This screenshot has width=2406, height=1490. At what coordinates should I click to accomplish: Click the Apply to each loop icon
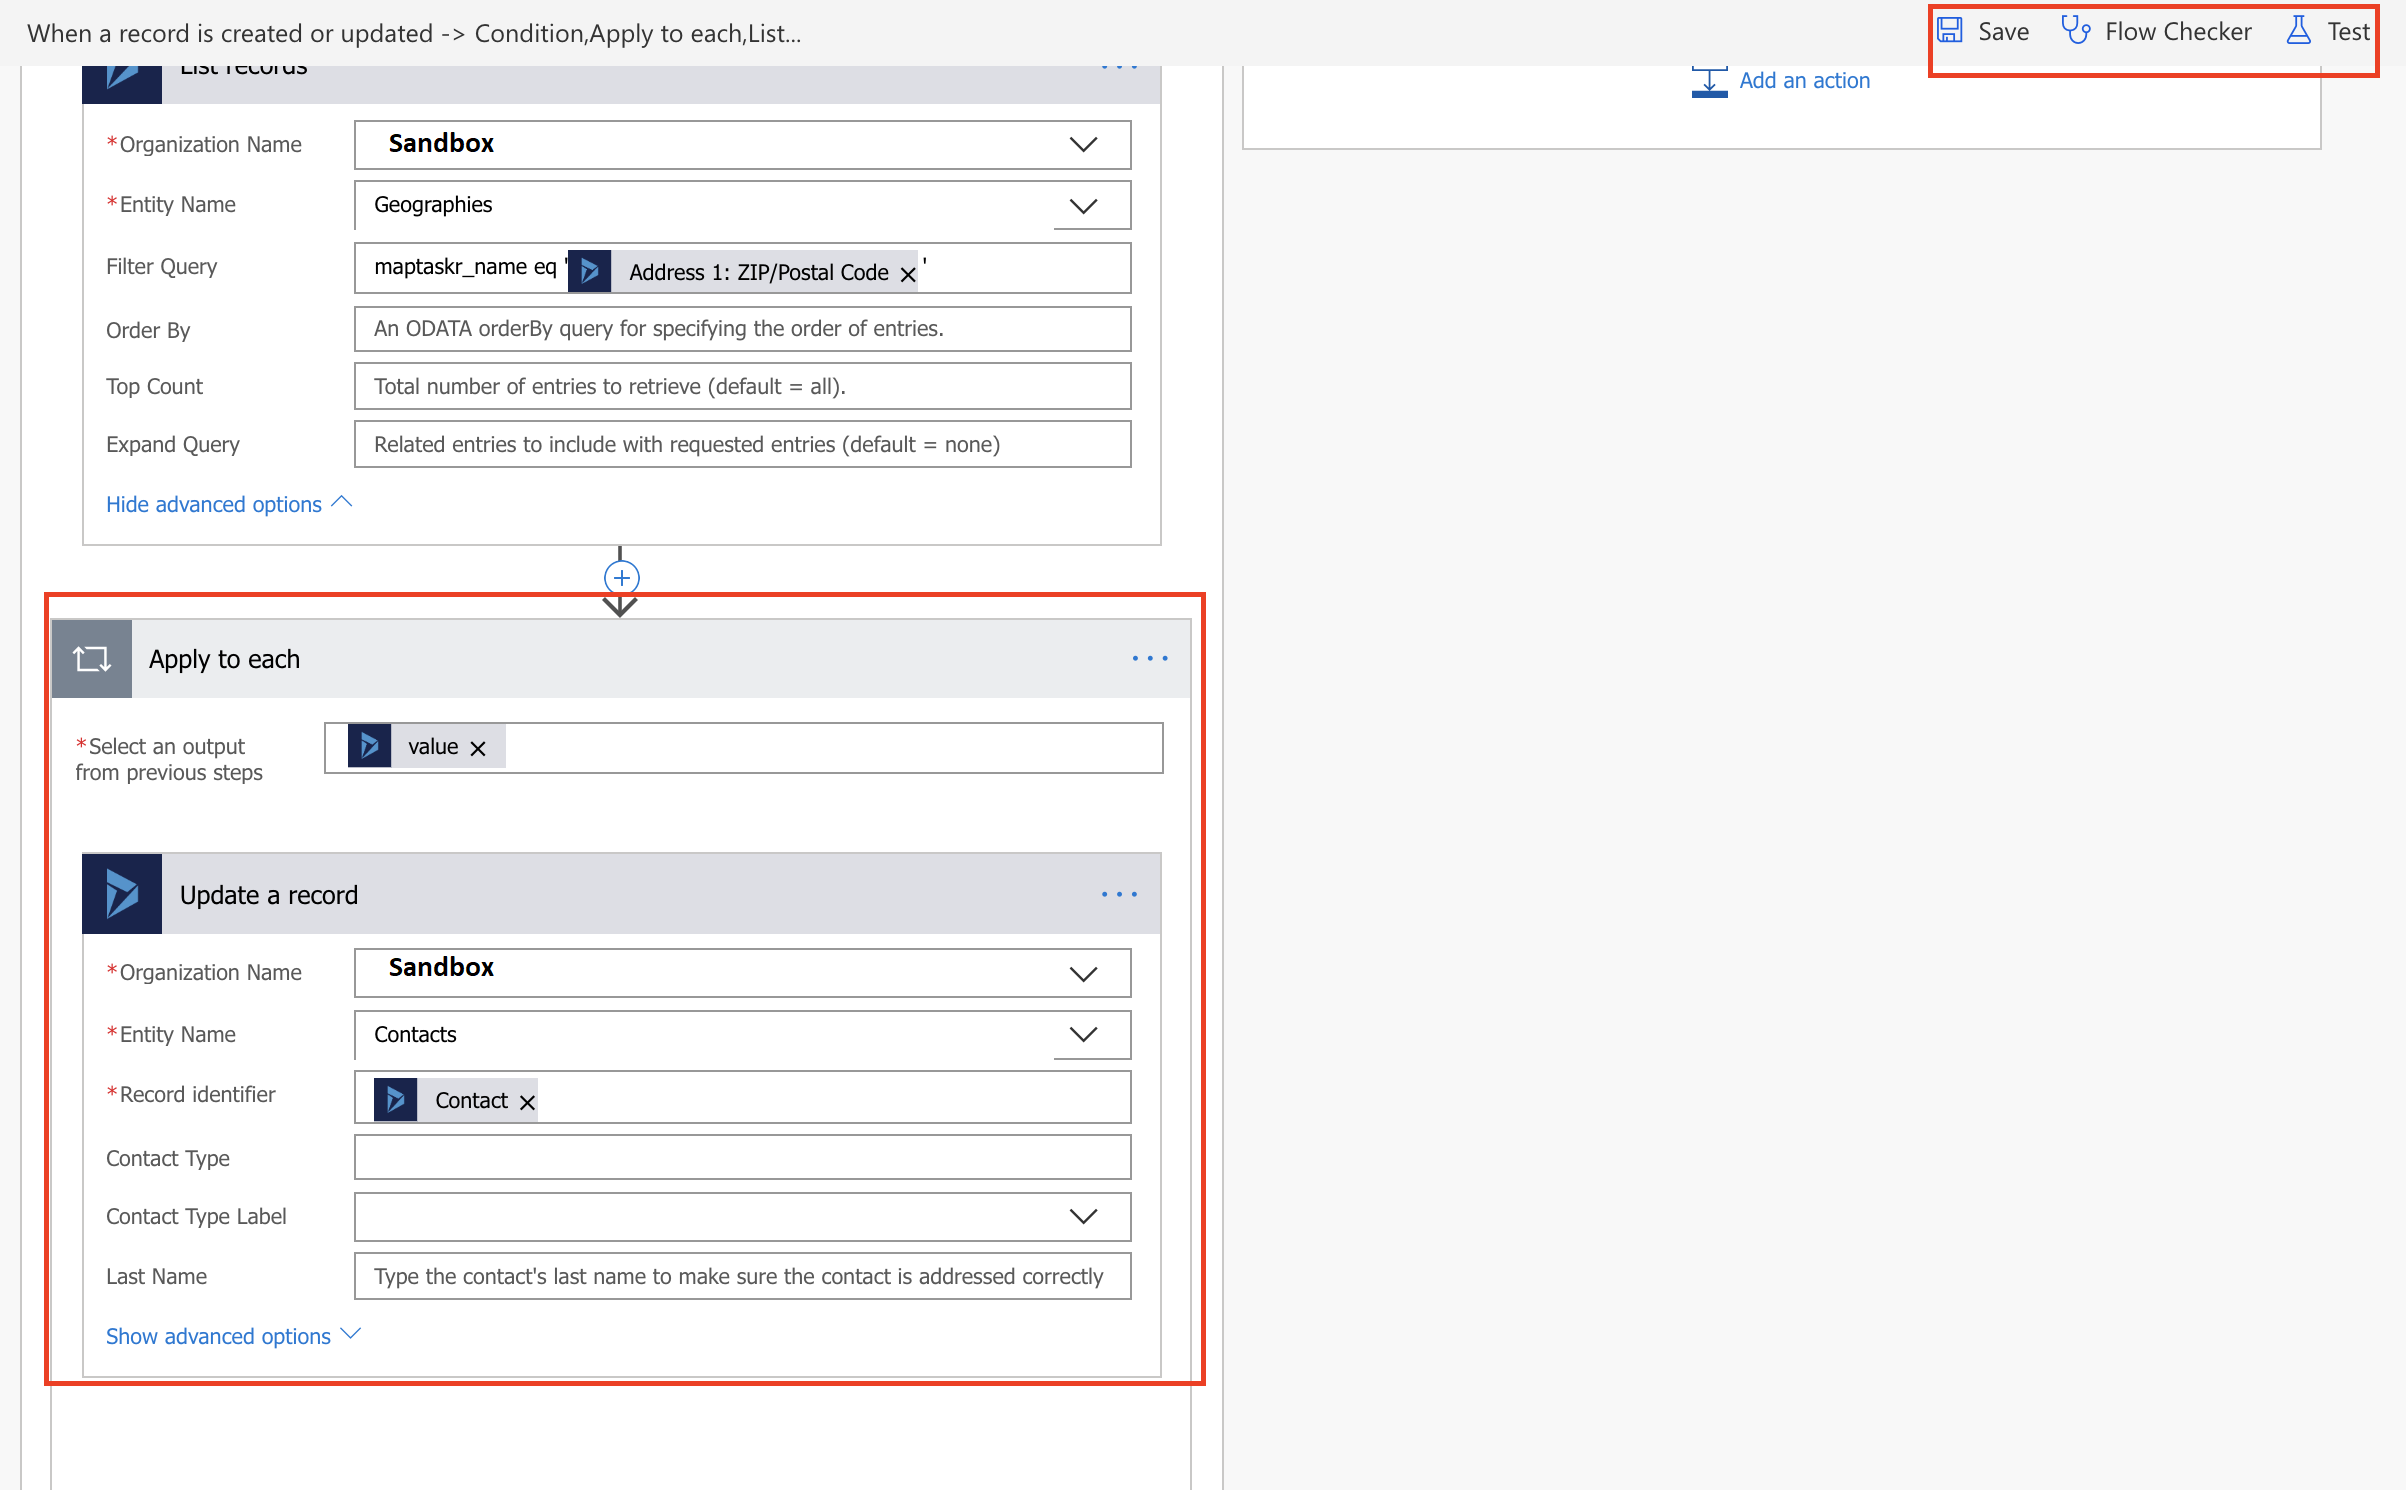click(92, 659)
